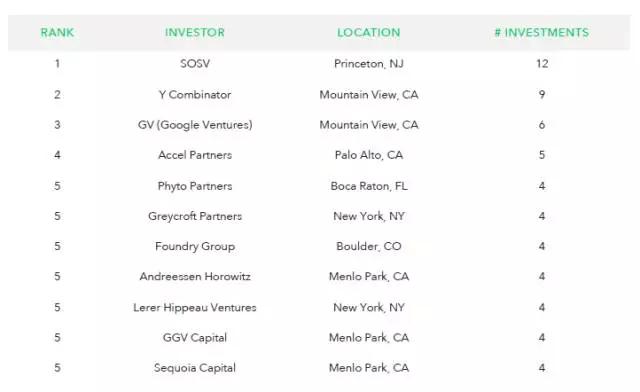Click the Boulder, CO location cell
640x392 pixels.
click(x=369, y=247)
